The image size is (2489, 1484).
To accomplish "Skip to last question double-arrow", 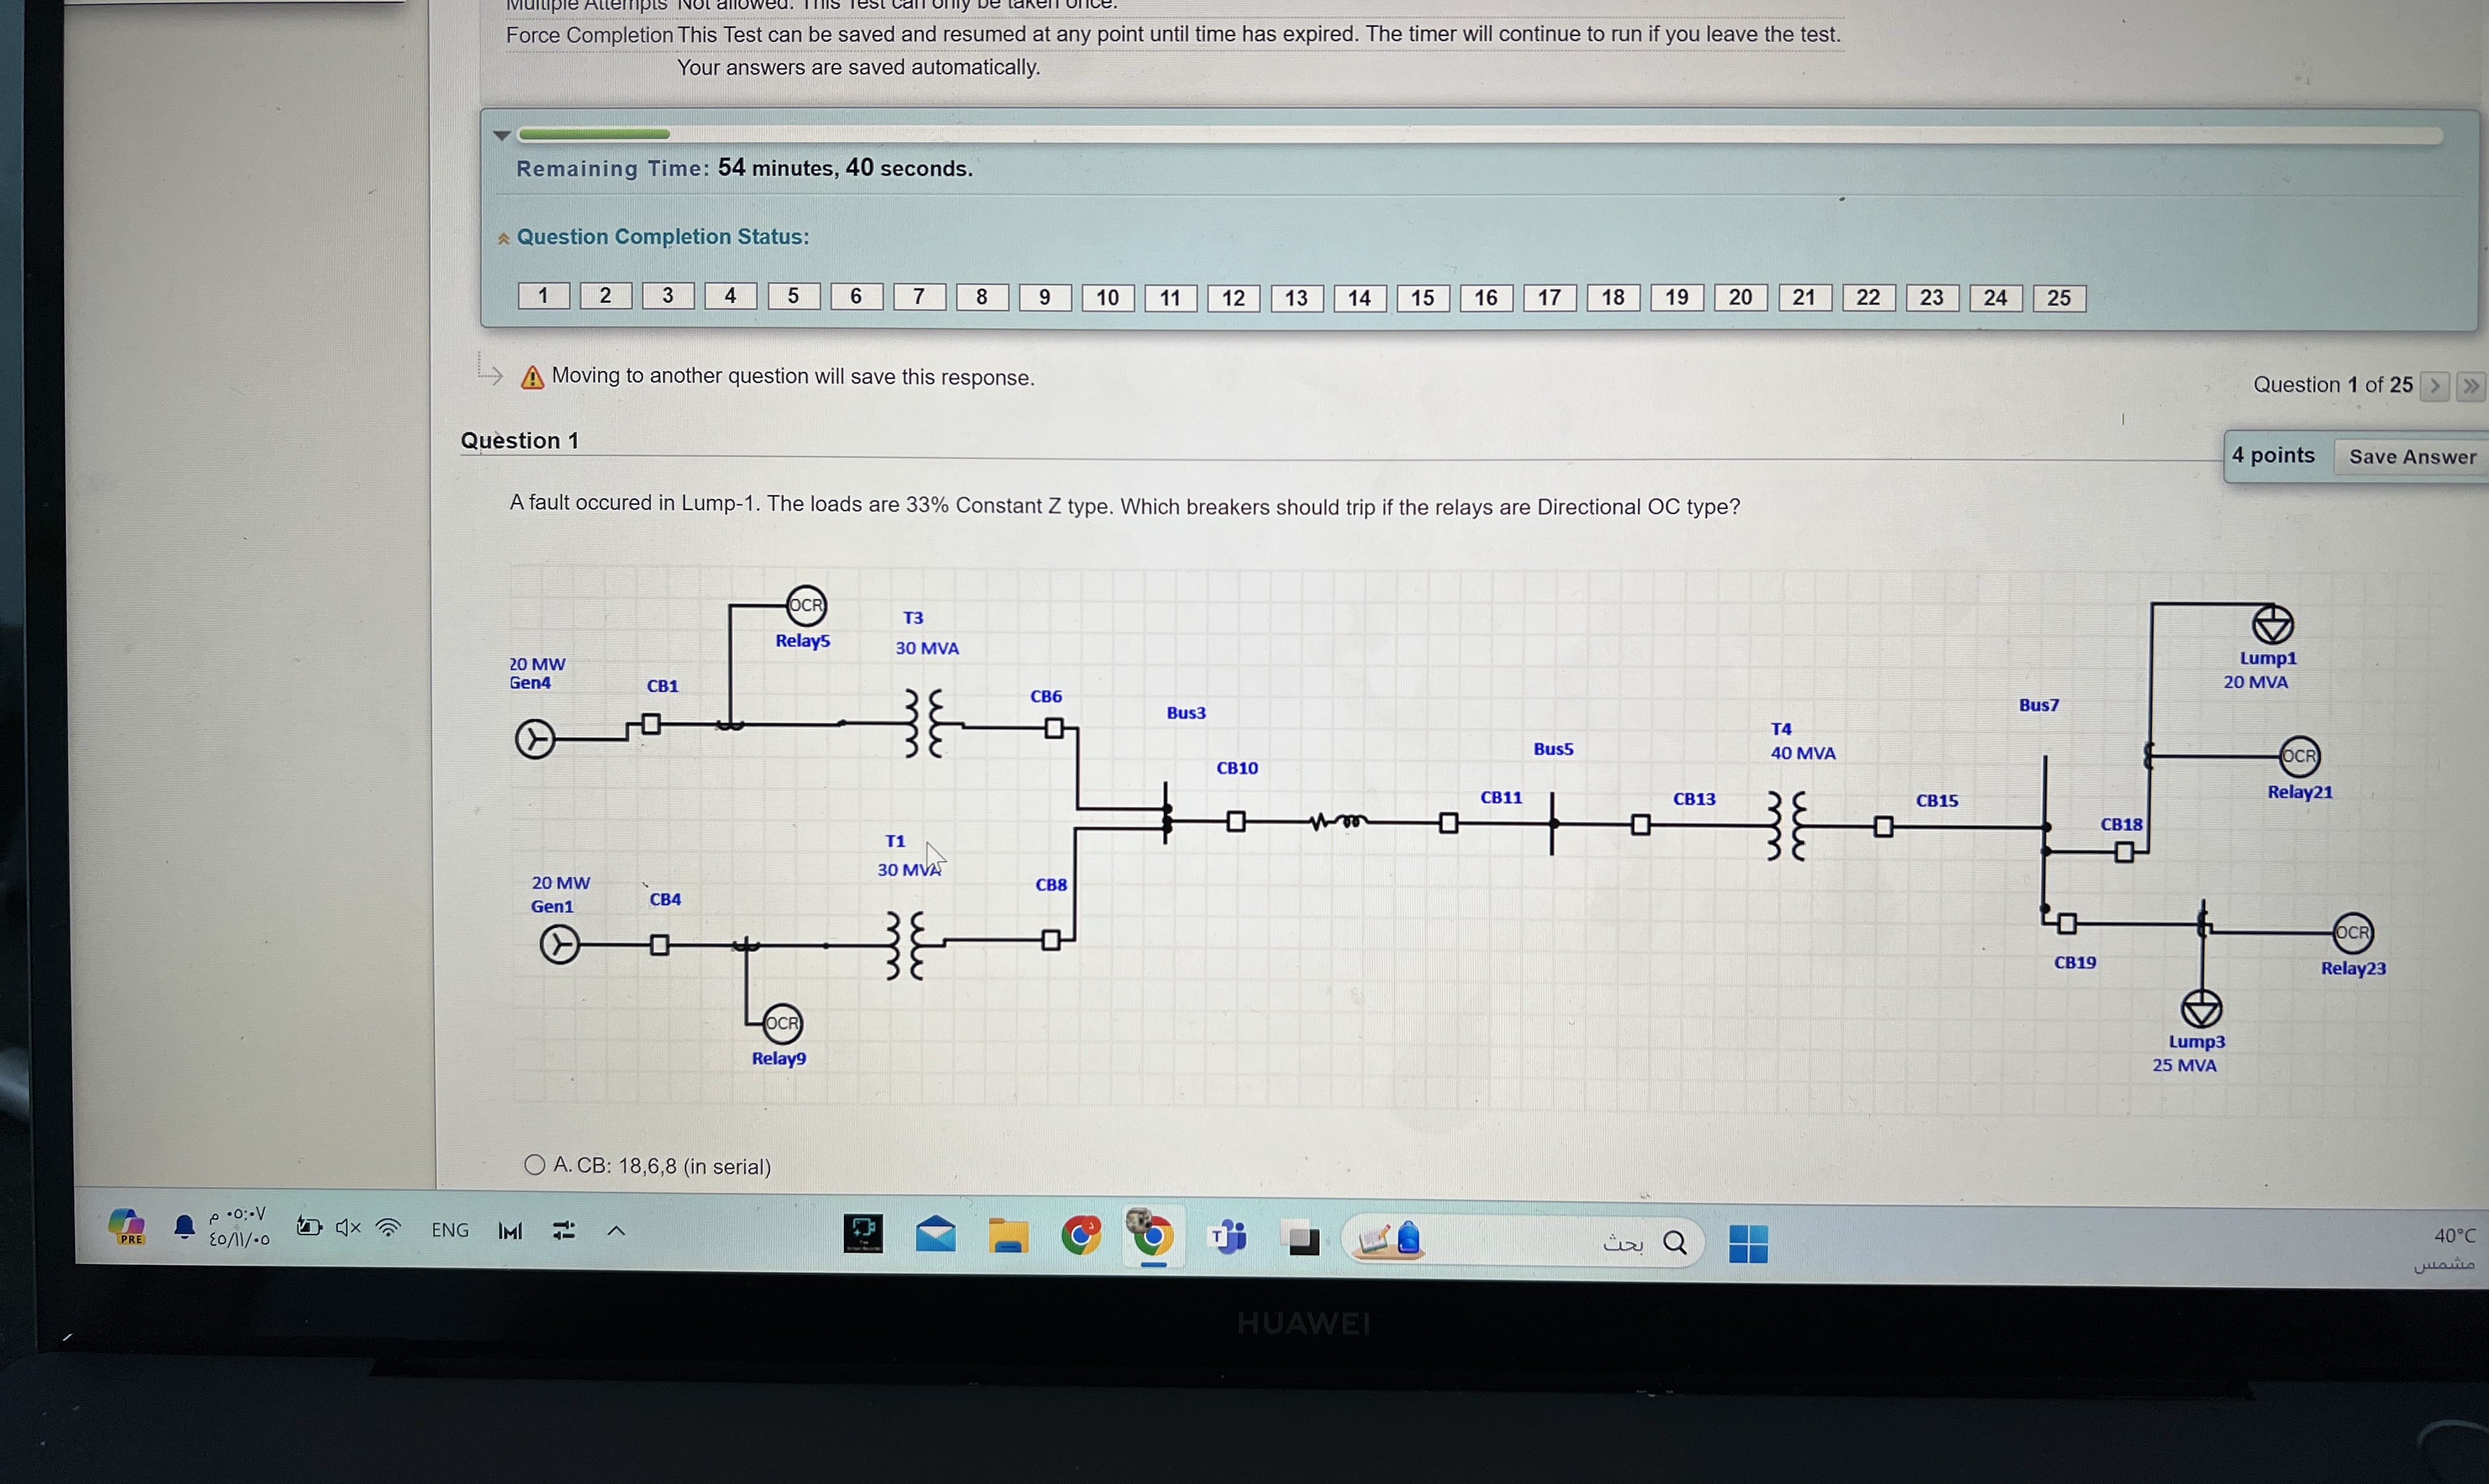I will 2471,386.
